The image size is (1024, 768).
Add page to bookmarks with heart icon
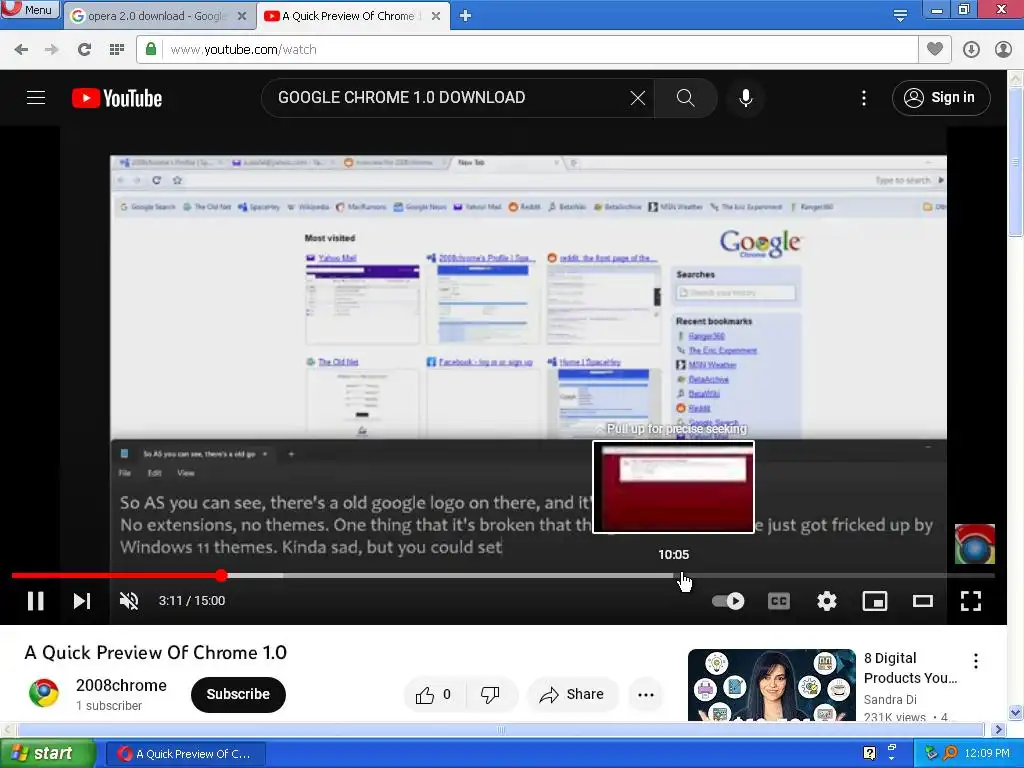[x=935, y=49]
